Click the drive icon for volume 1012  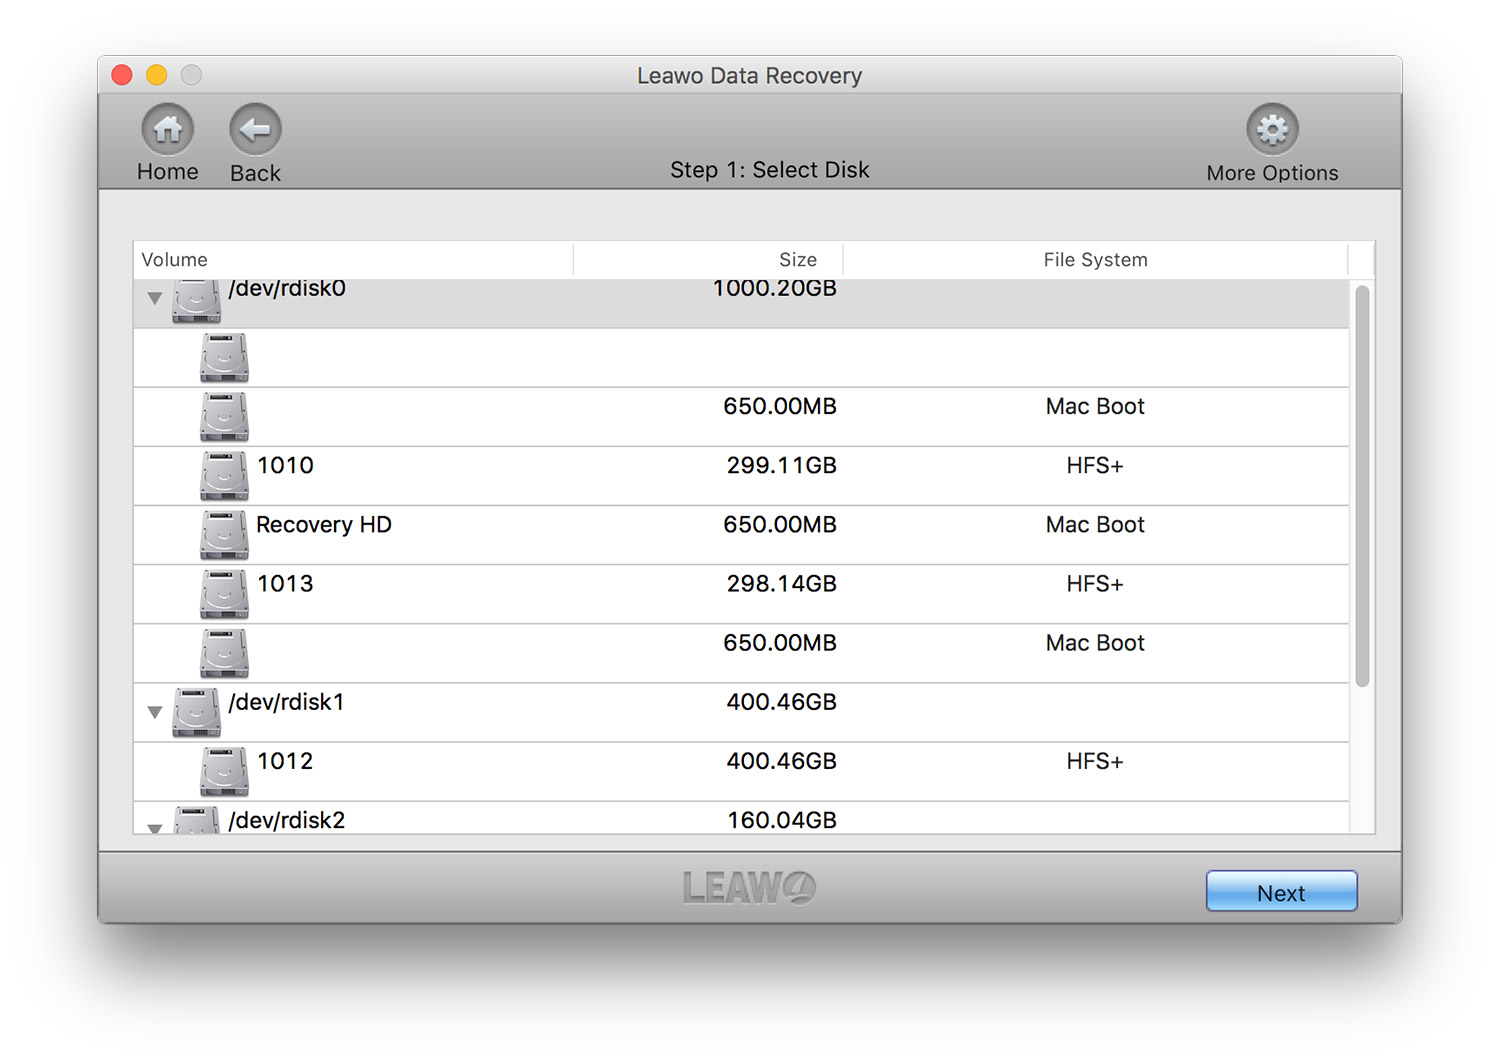pos(224,771)
